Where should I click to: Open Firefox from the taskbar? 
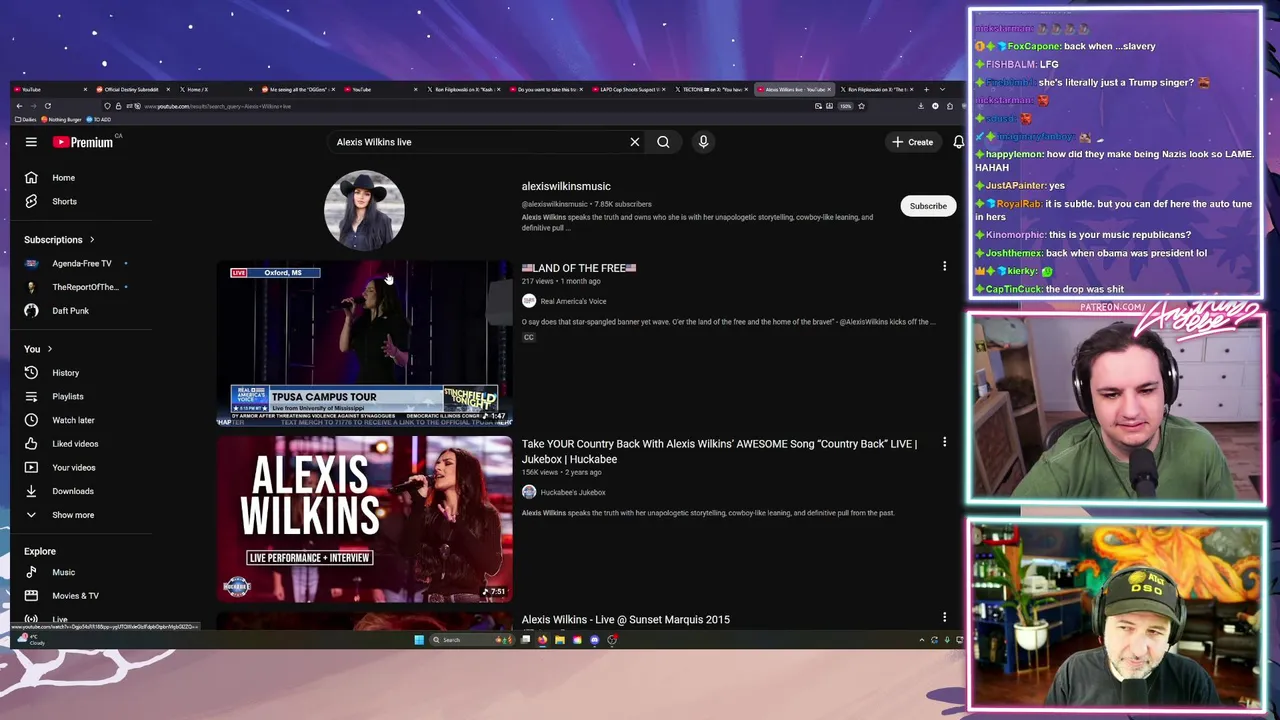542,640
